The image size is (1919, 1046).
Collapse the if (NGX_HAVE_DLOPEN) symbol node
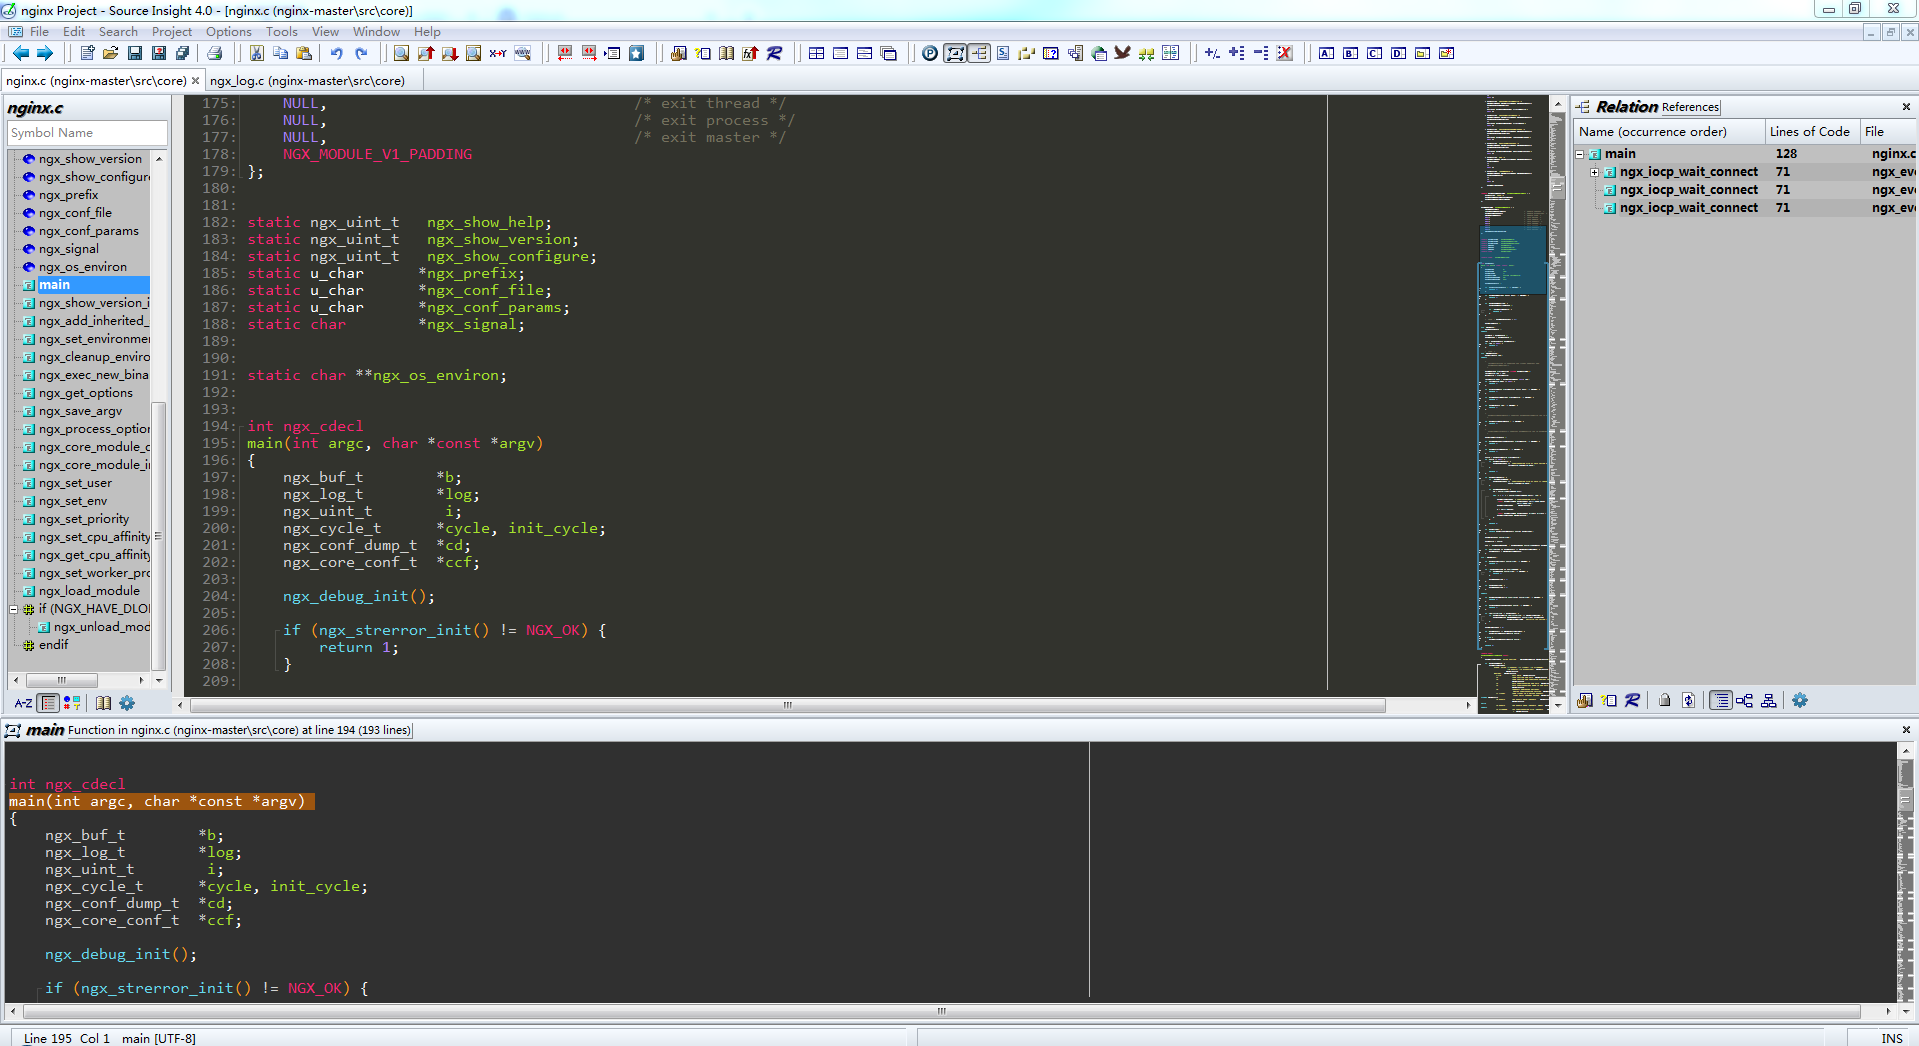tap(14, 609)
